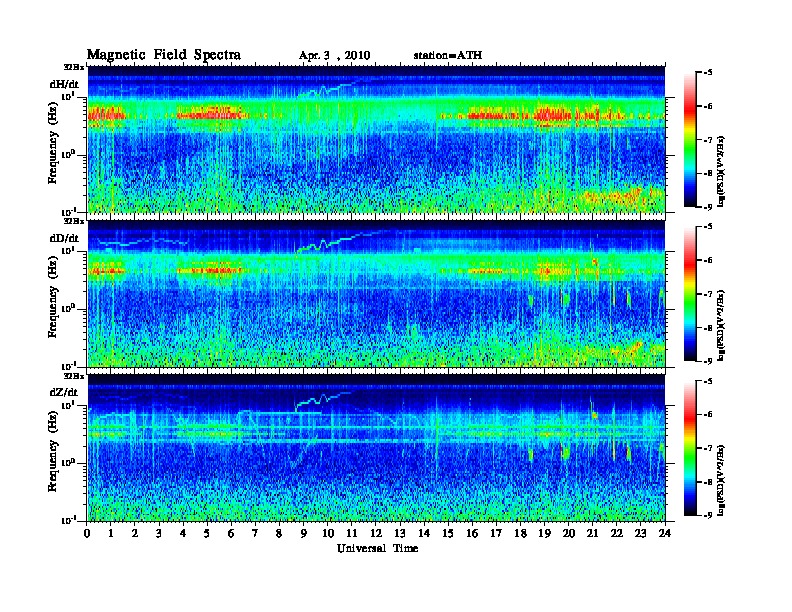Select the dH/dt panel label
The height and width of the screenshot is (612, 792).
pos(64,84)
